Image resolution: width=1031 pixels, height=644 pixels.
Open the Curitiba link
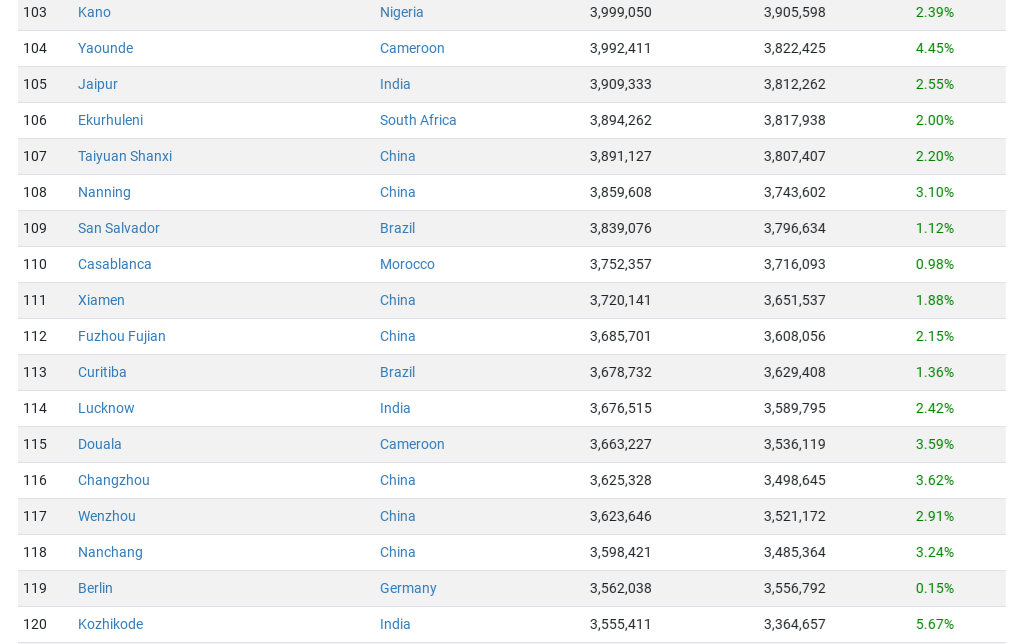pyautogui.click(x=102, y=372)
